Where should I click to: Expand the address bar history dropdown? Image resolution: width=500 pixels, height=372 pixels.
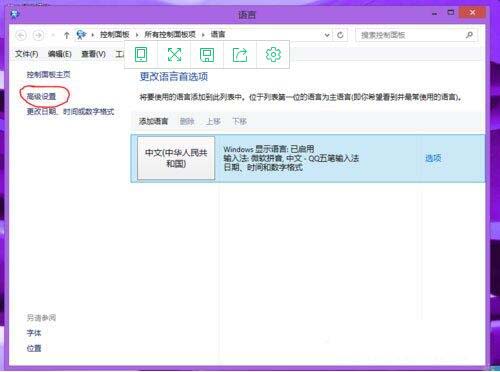click(x=327, y=35)
